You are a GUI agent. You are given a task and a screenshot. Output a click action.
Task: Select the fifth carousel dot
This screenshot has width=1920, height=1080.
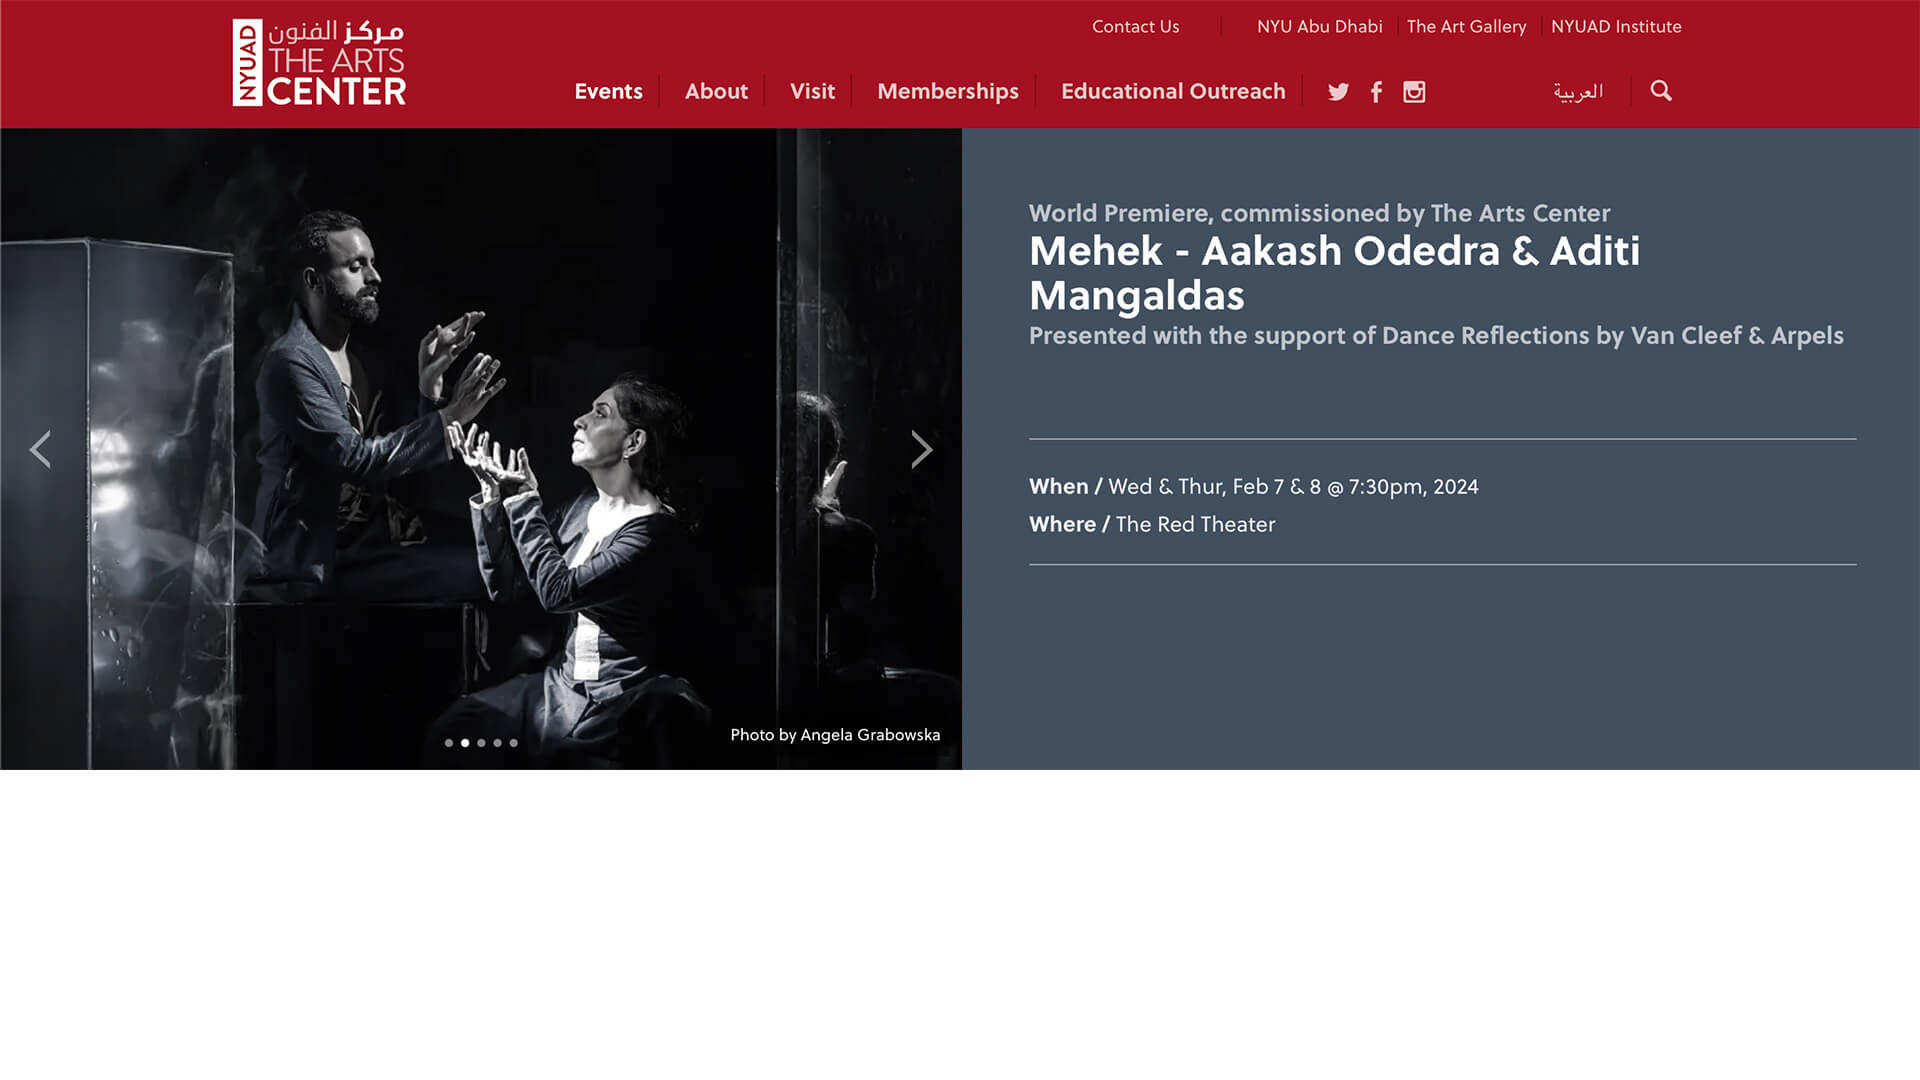[x=513, y=743]
